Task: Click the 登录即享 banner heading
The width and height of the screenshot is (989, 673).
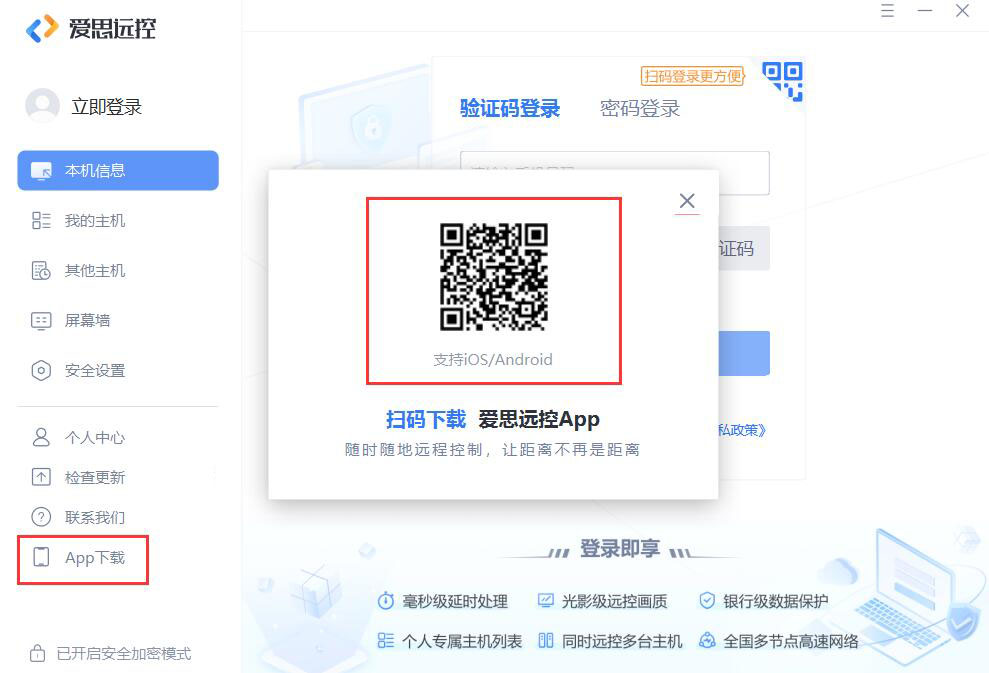Action: coord(620,549)
